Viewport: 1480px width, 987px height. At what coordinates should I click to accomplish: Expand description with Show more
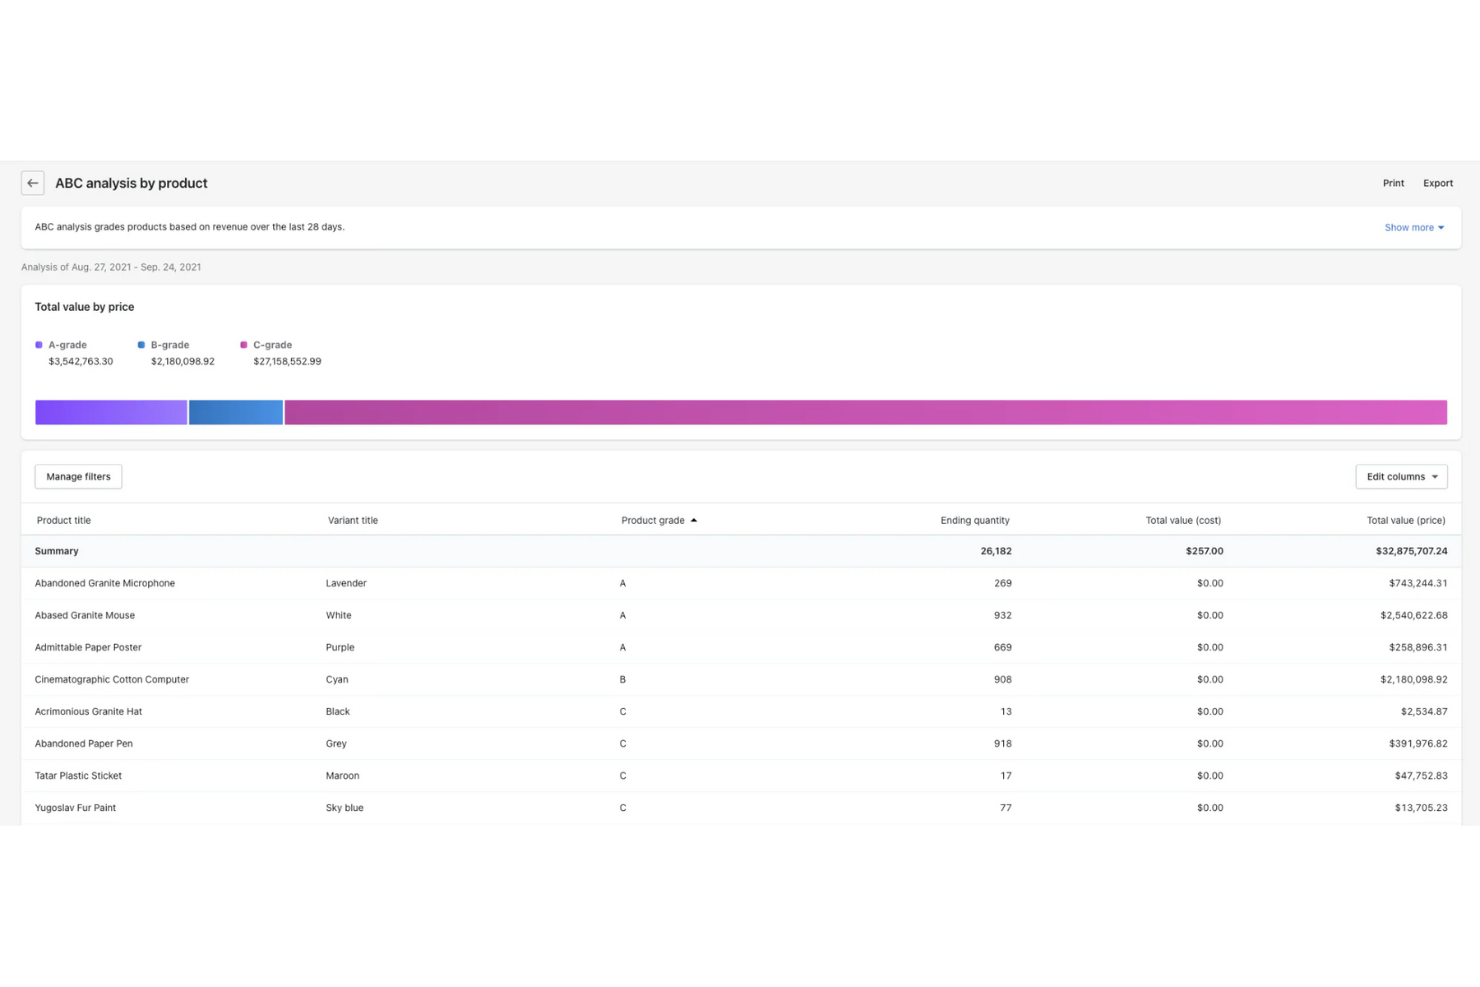coord(1413,228)
